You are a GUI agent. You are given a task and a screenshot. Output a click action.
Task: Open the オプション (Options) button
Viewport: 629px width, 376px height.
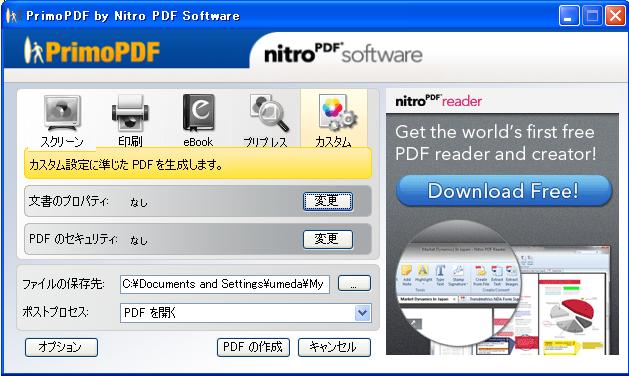tap(61, 347)
